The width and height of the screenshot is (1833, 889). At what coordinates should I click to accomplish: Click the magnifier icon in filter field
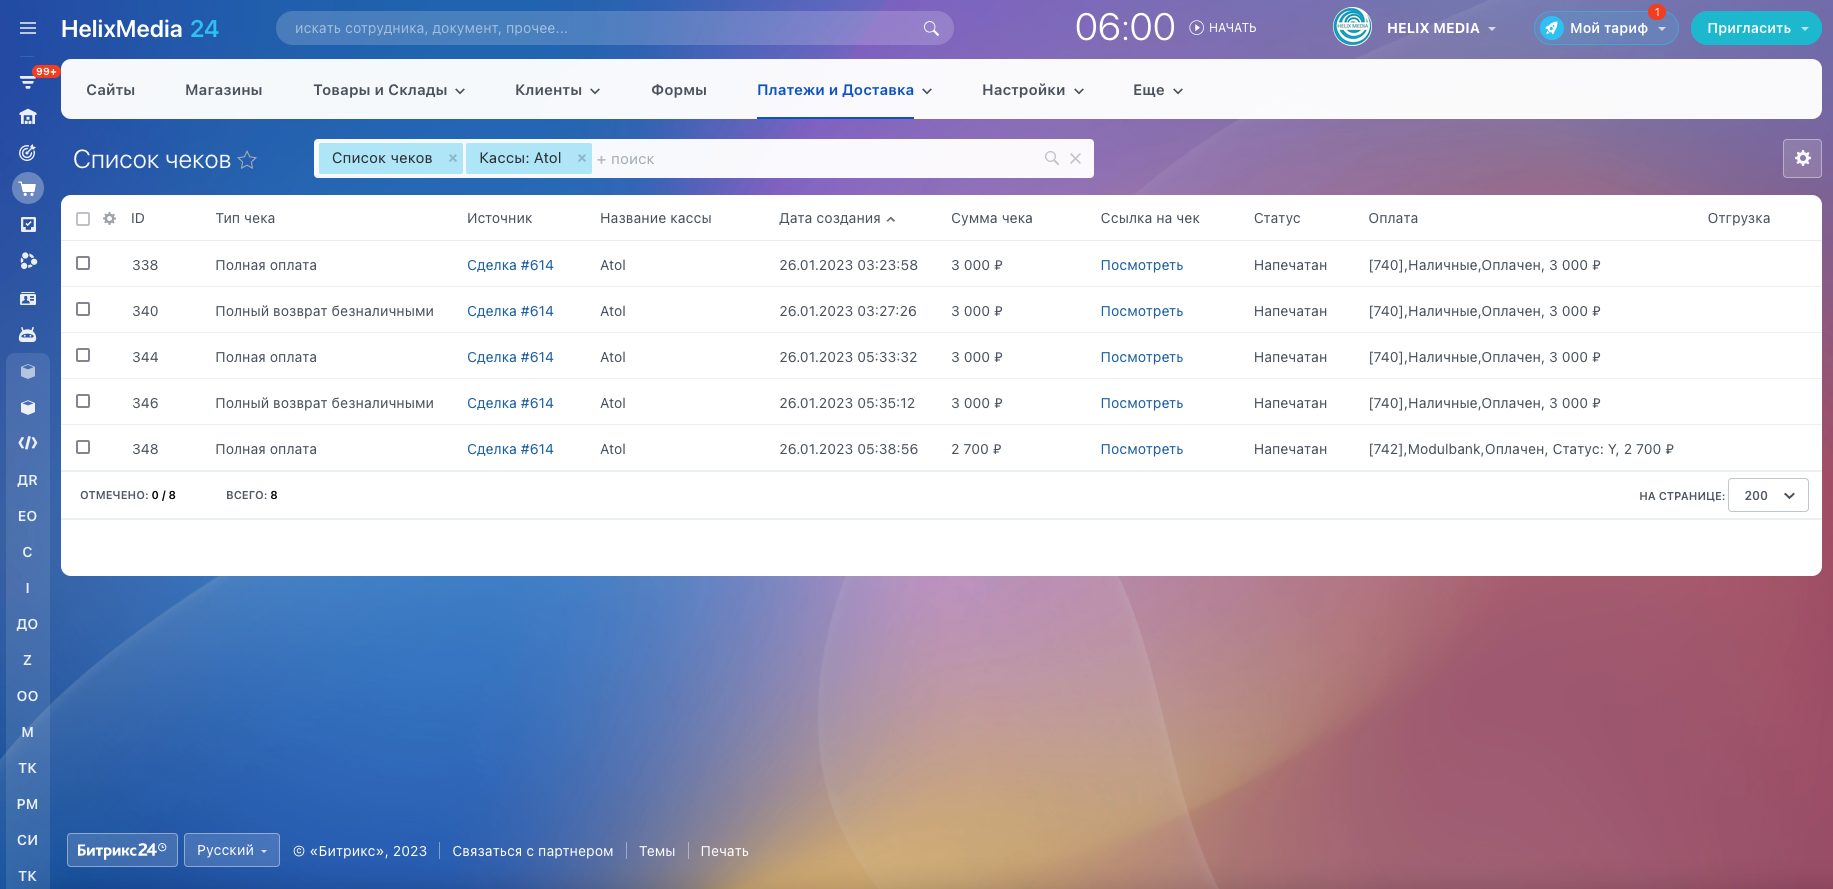1051,158
